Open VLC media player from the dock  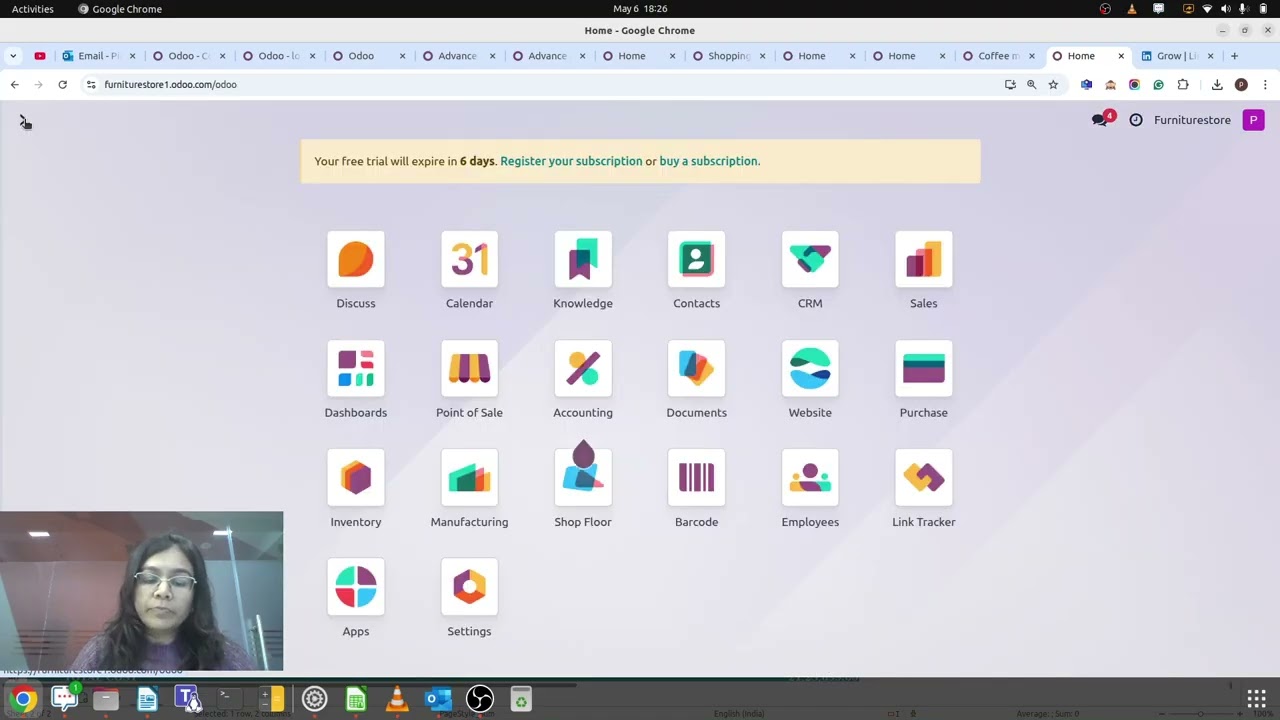tap(397, 699)
